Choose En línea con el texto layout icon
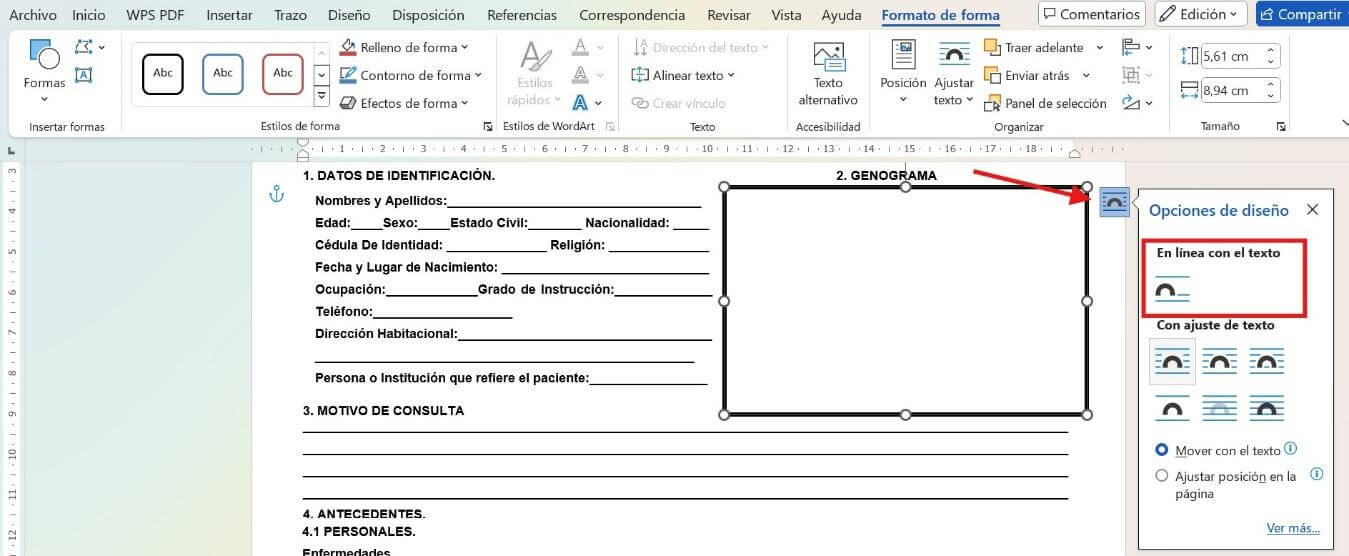The width and height of the screenshot is (1349, 556). point(1172,288)
